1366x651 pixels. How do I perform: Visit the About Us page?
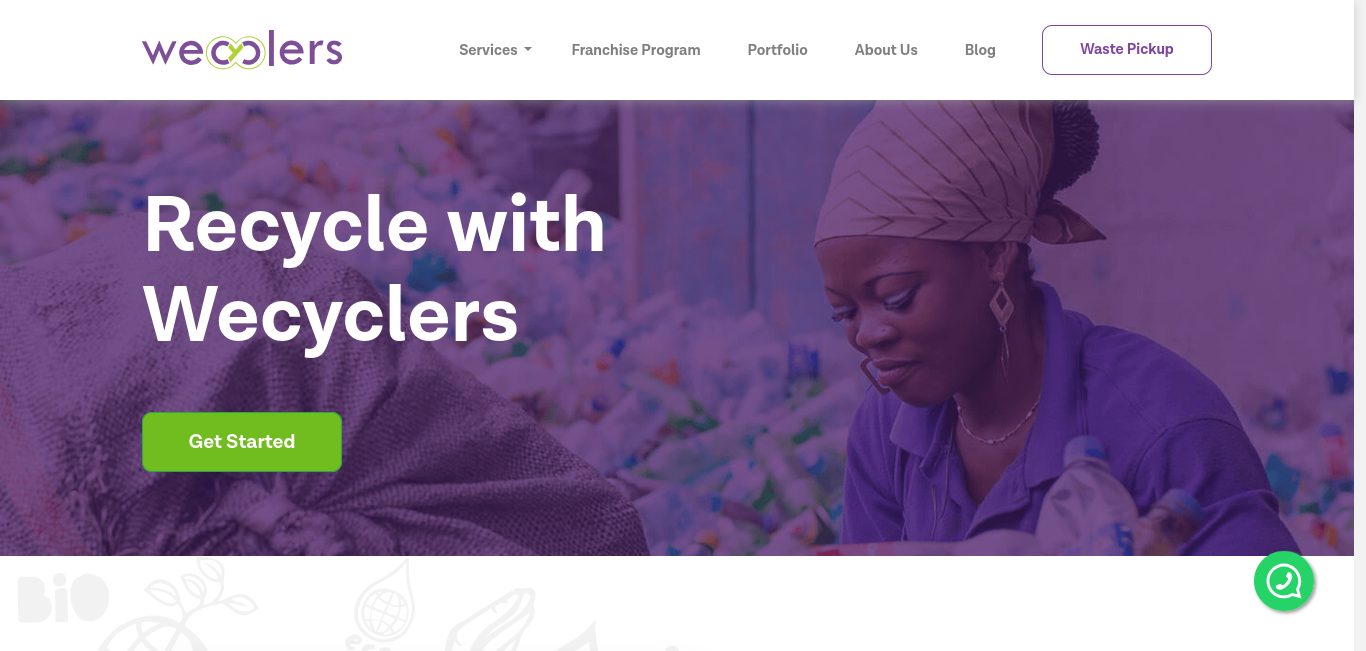tap(886, 50)
